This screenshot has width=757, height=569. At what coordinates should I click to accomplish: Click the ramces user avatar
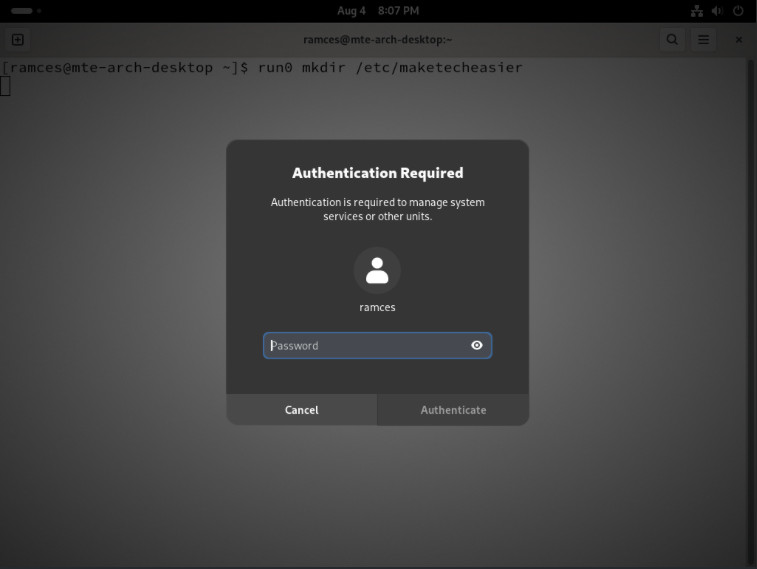click(377, 270)
